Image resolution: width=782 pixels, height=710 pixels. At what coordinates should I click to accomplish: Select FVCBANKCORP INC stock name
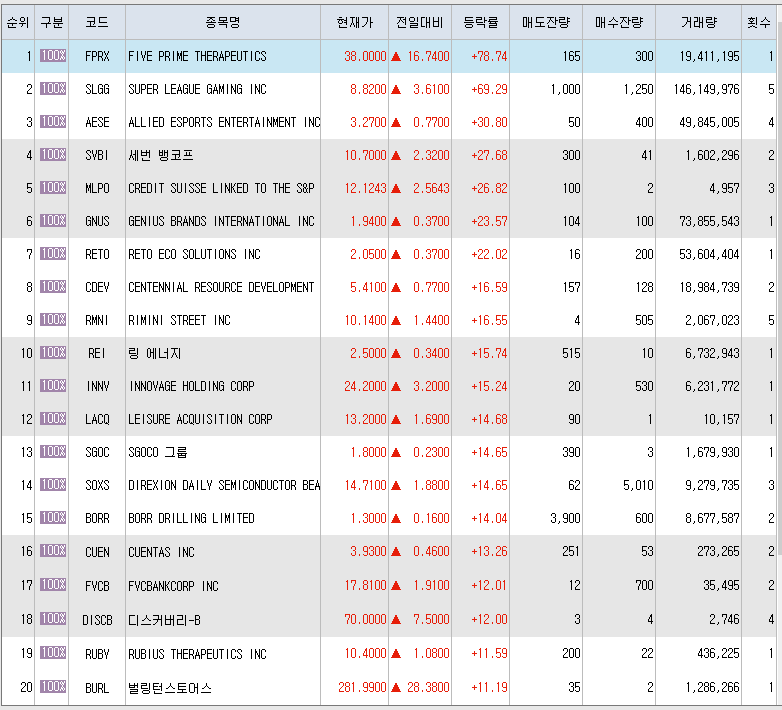pos(174,586)
